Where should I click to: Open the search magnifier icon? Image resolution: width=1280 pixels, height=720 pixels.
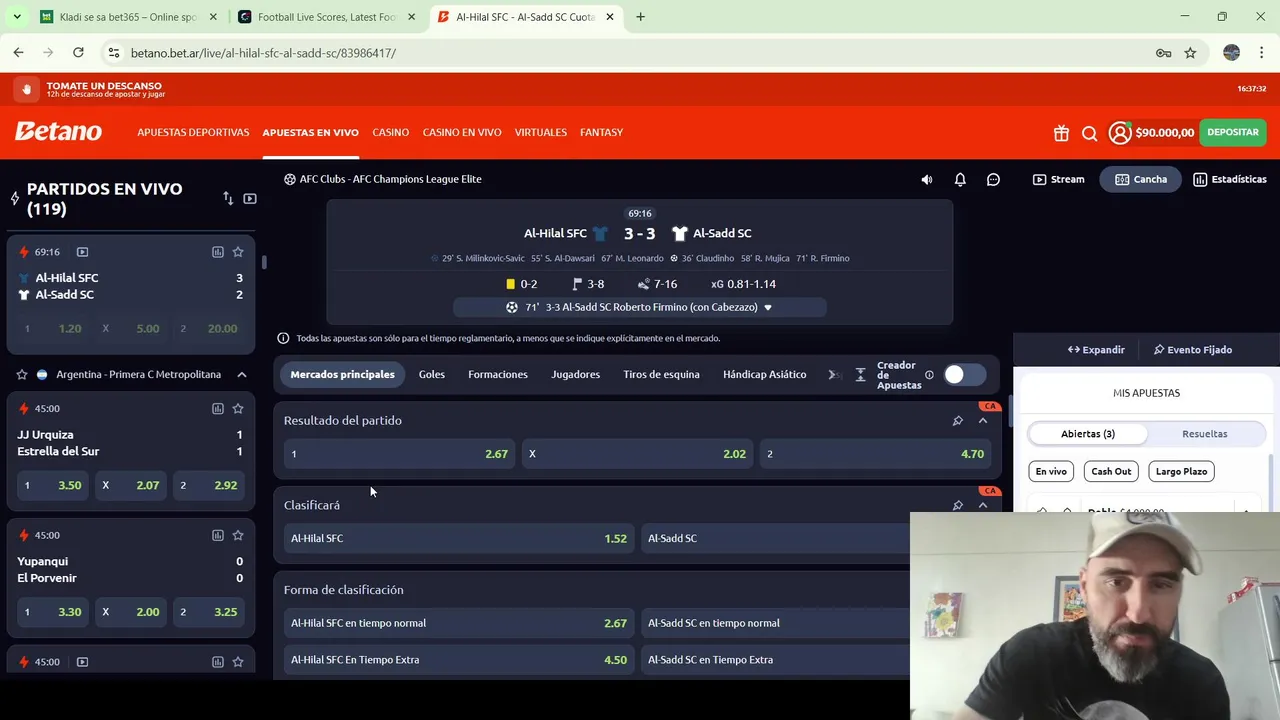(x=1090, y=133)
